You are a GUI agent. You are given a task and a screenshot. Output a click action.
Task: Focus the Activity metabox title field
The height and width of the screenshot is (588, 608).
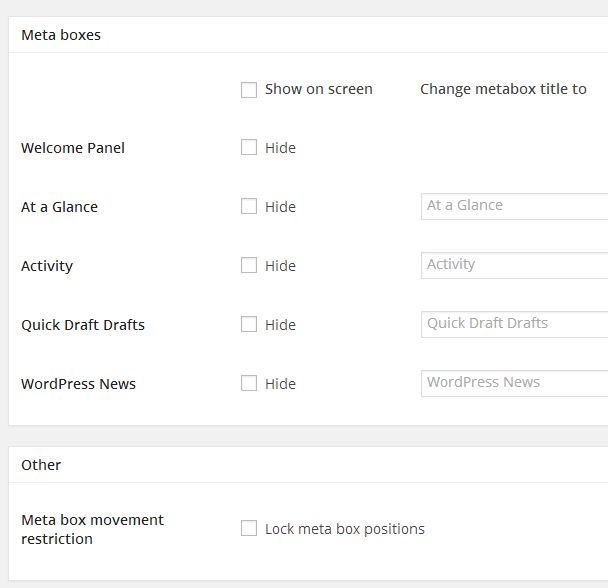[514, 265]
